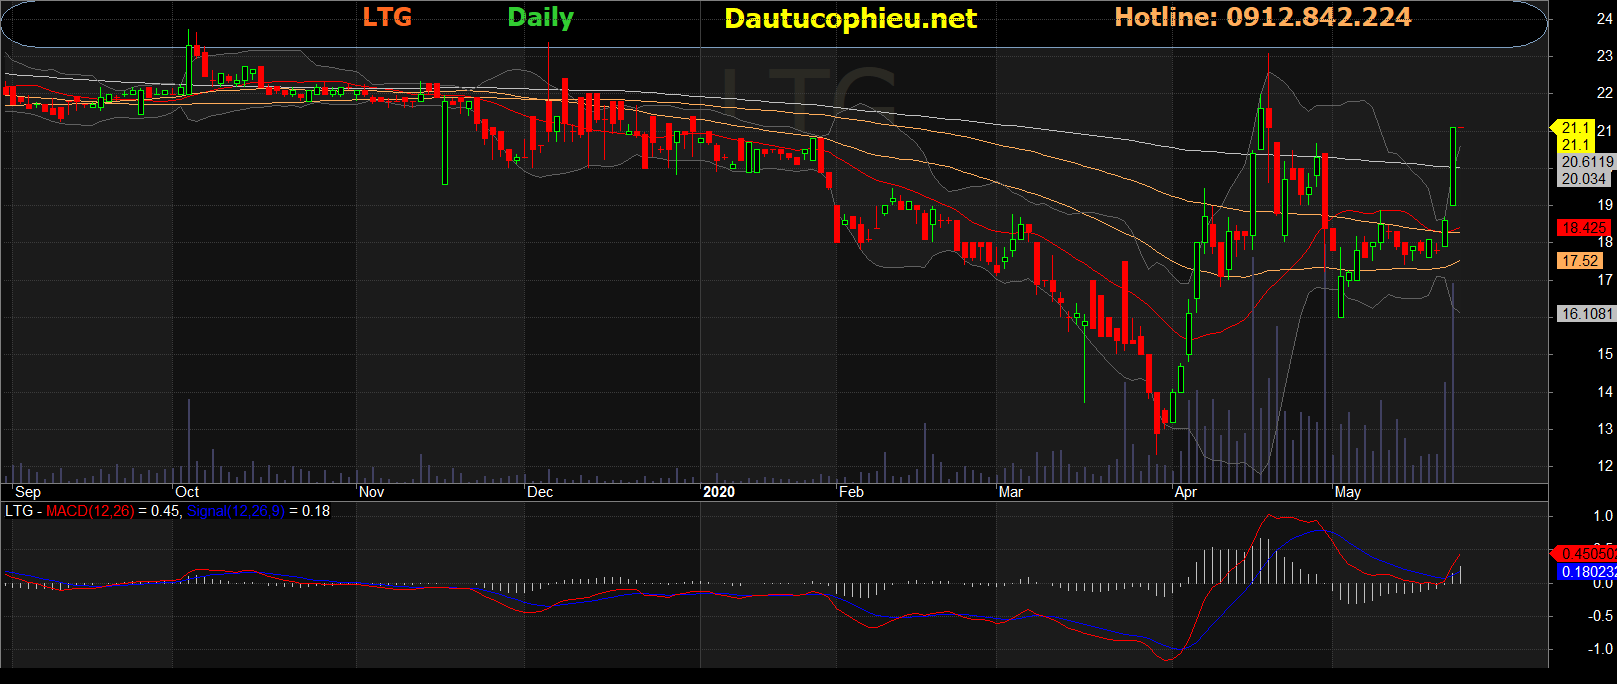Click the Hotline phone number text
The height and width of the screenshot is (684, 1617).
click(1263, 17)
